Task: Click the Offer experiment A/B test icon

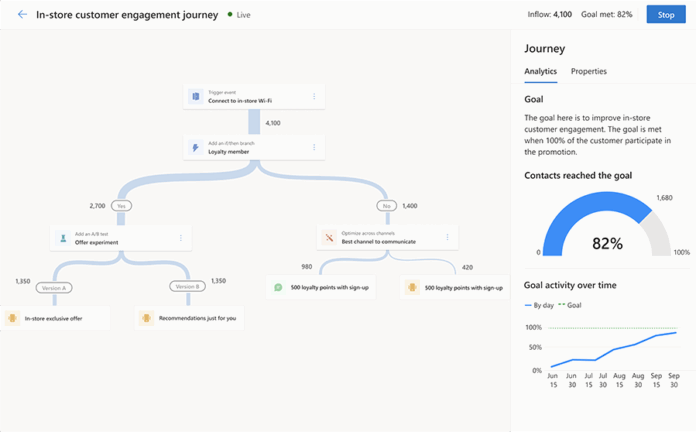Action: [x=63, y=238]
